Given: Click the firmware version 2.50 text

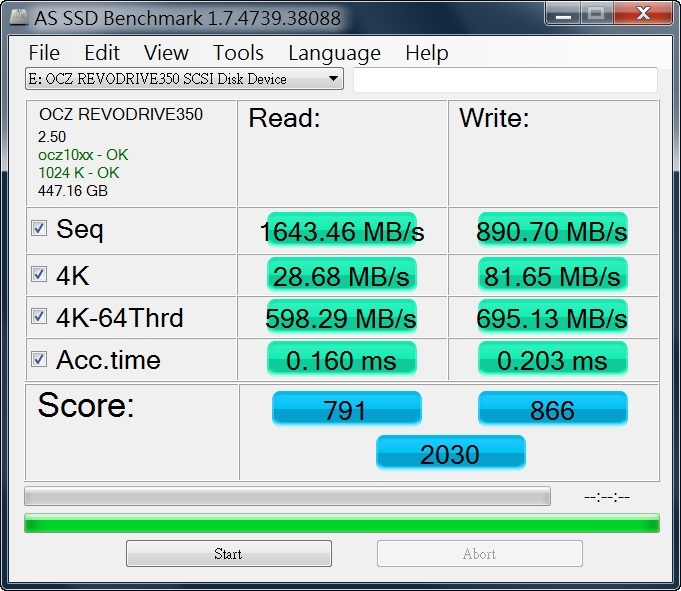Looking at the screenshot, I should coord(52,137).
